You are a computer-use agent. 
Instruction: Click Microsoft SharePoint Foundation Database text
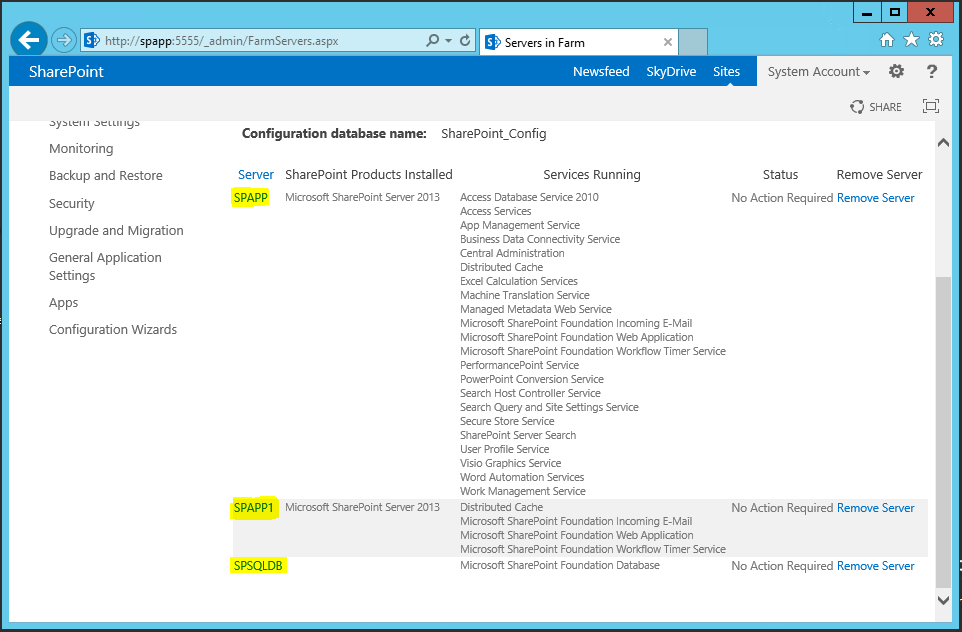coord(560,565)
